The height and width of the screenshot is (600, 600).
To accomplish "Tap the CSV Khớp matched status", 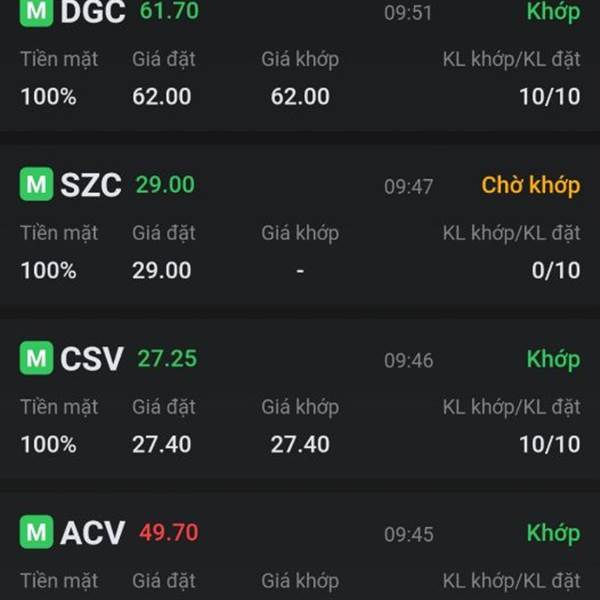I will (x=553, y=359).
